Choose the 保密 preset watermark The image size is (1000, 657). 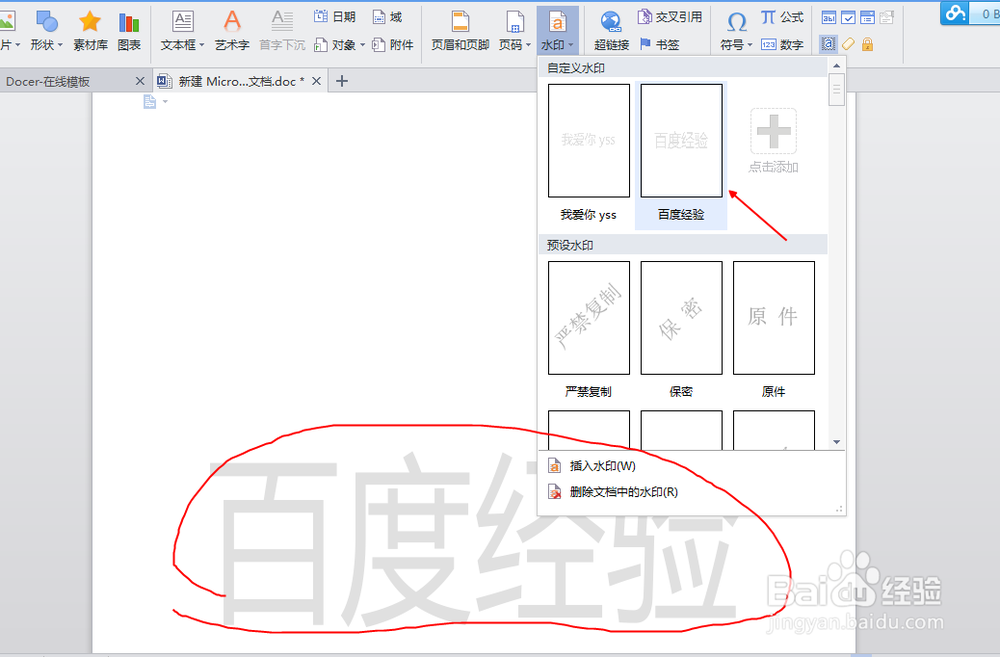click(x=681, y=318)
